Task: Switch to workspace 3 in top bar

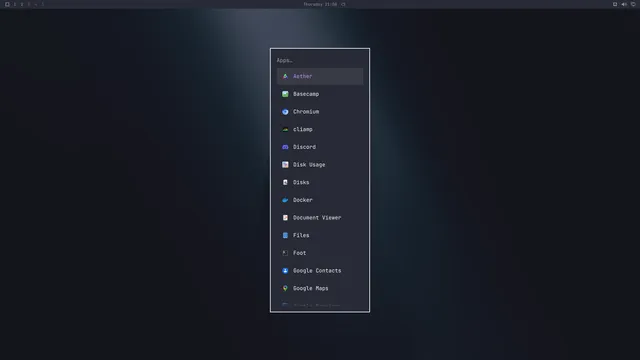Action: [29, 4]
